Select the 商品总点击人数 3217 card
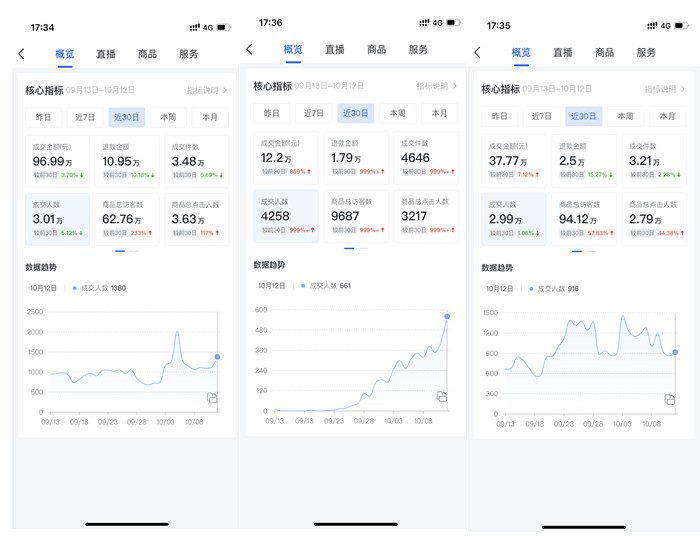The image size is (700, 536). (x=426, y=216)
